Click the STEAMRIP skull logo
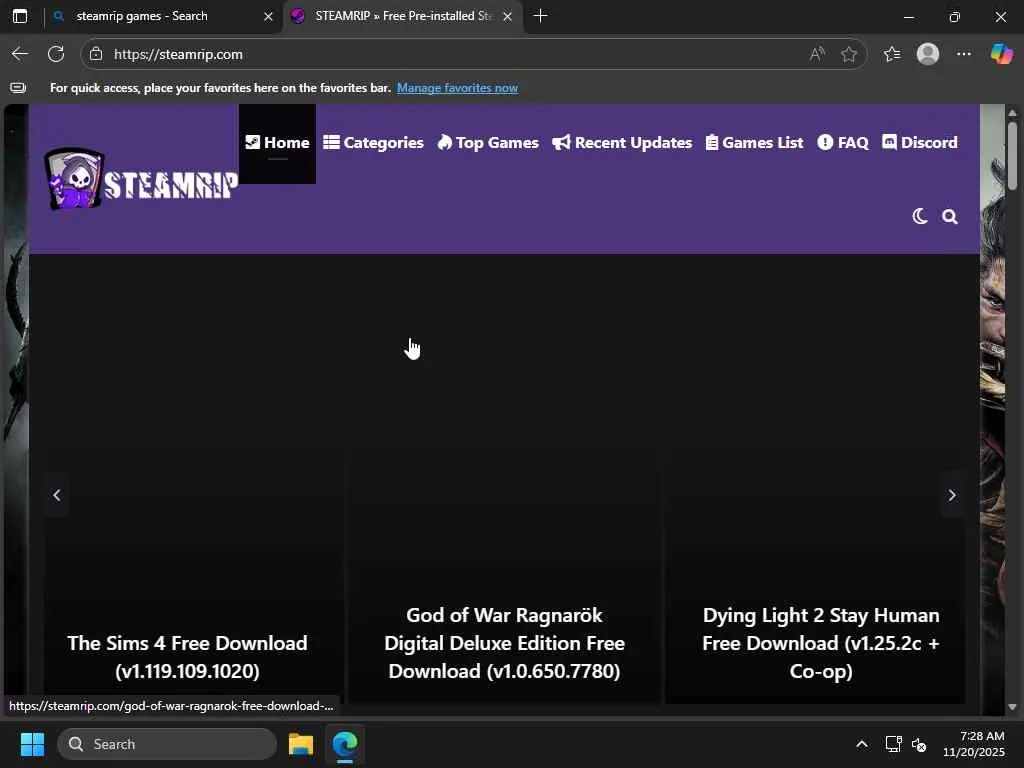This screenshot has height=768, width=1024. pos(141,180)
